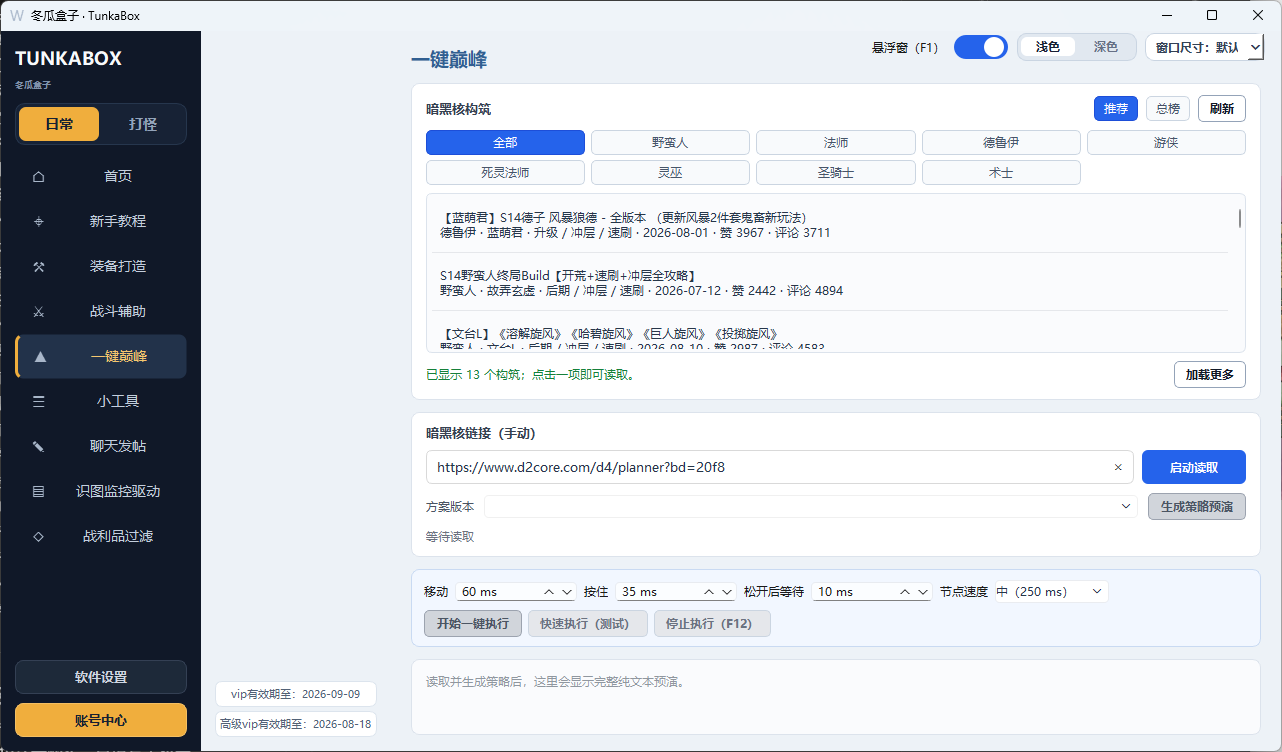Switch theme to 深色
This screenshot has height=752, width=1282.
click(1105, 47)
